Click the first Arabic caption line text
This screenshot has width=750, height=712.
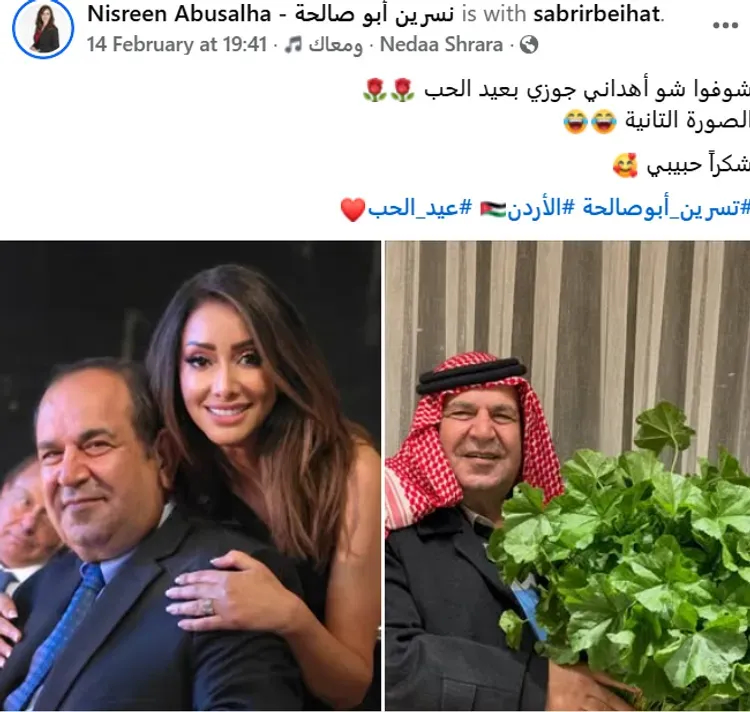pos(586,90)
